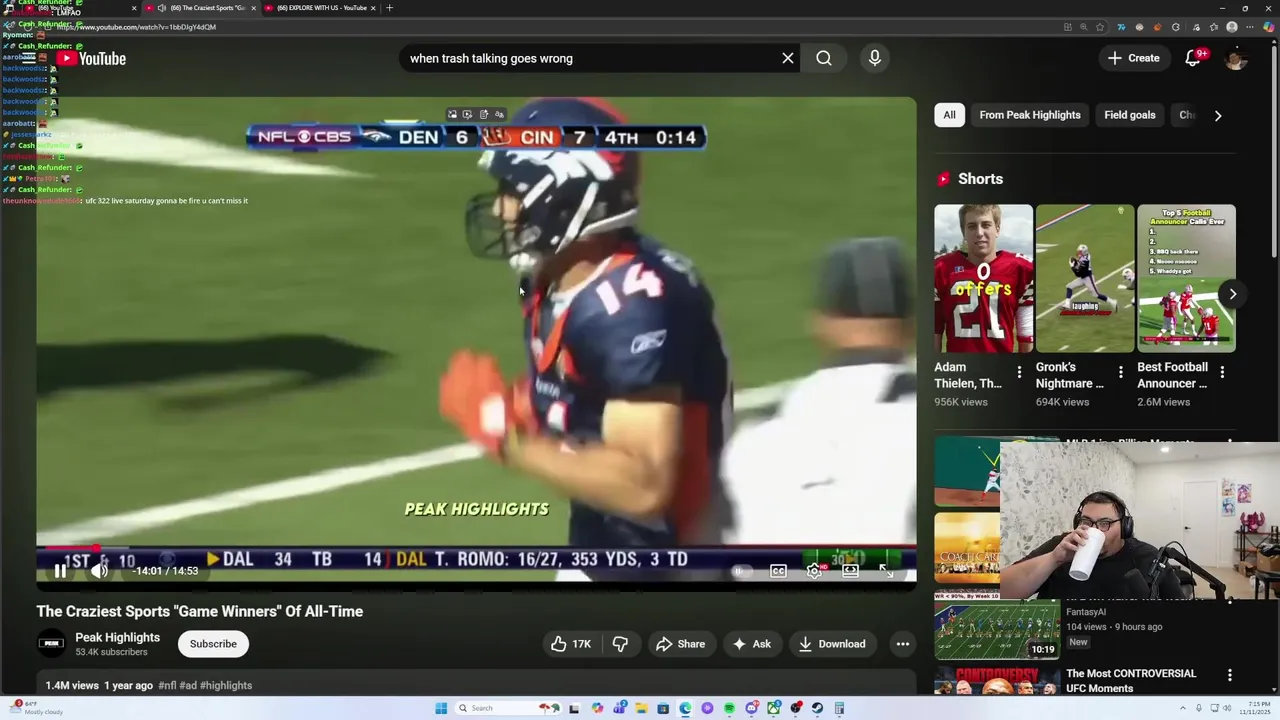Screen dimensions: 1280x720
Task: Open the Create menu
Action: tap(1133, 58)
